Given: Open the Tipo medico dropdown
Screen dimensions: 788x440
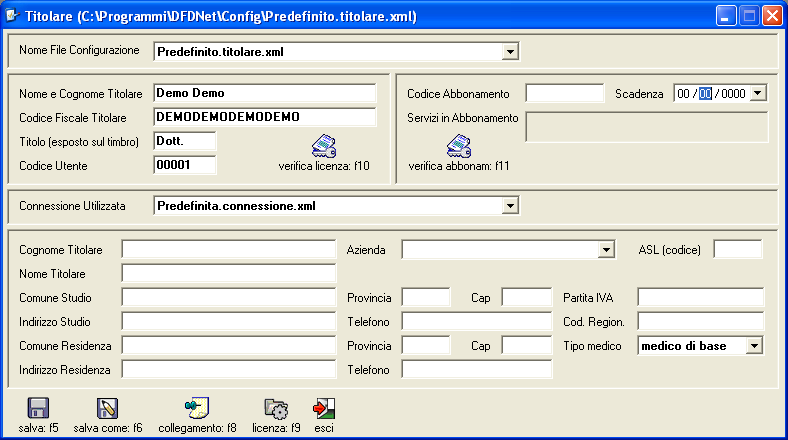Looking at the screenshot, I should click(x=754, y=346).
